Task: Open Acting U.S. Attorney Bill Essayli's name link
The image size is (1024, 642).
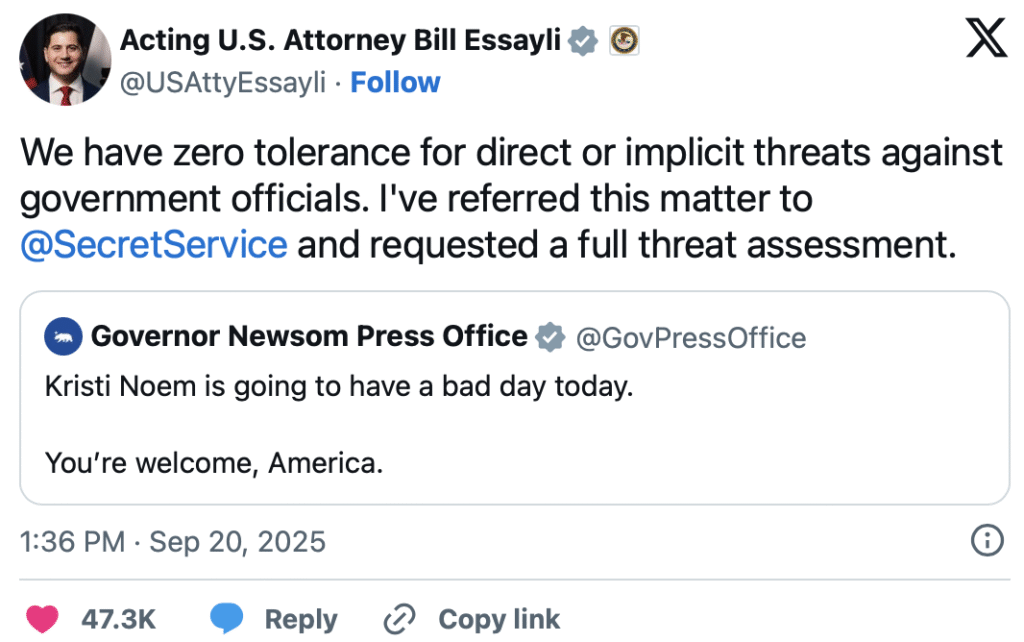Action: click(340, 42)
